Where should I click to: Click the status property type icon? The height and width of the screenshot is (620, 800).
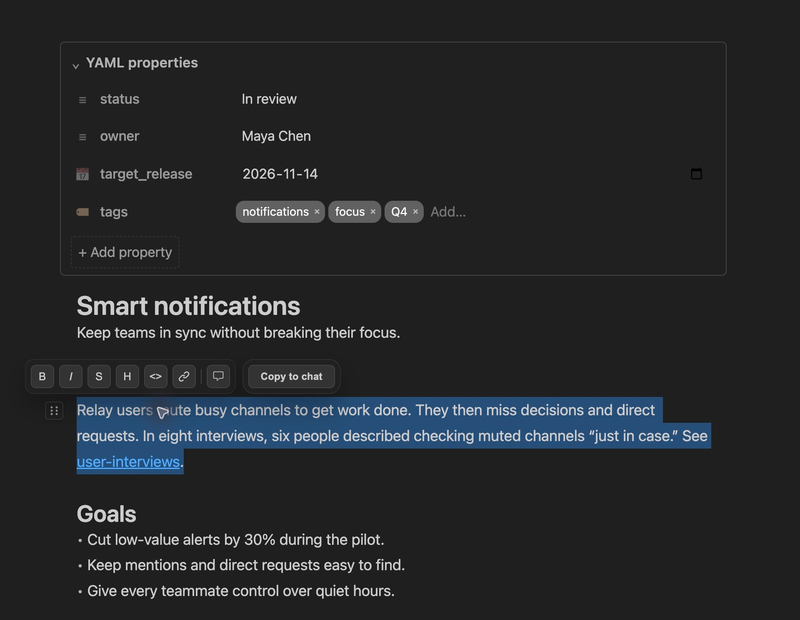[x=83, y=100]
